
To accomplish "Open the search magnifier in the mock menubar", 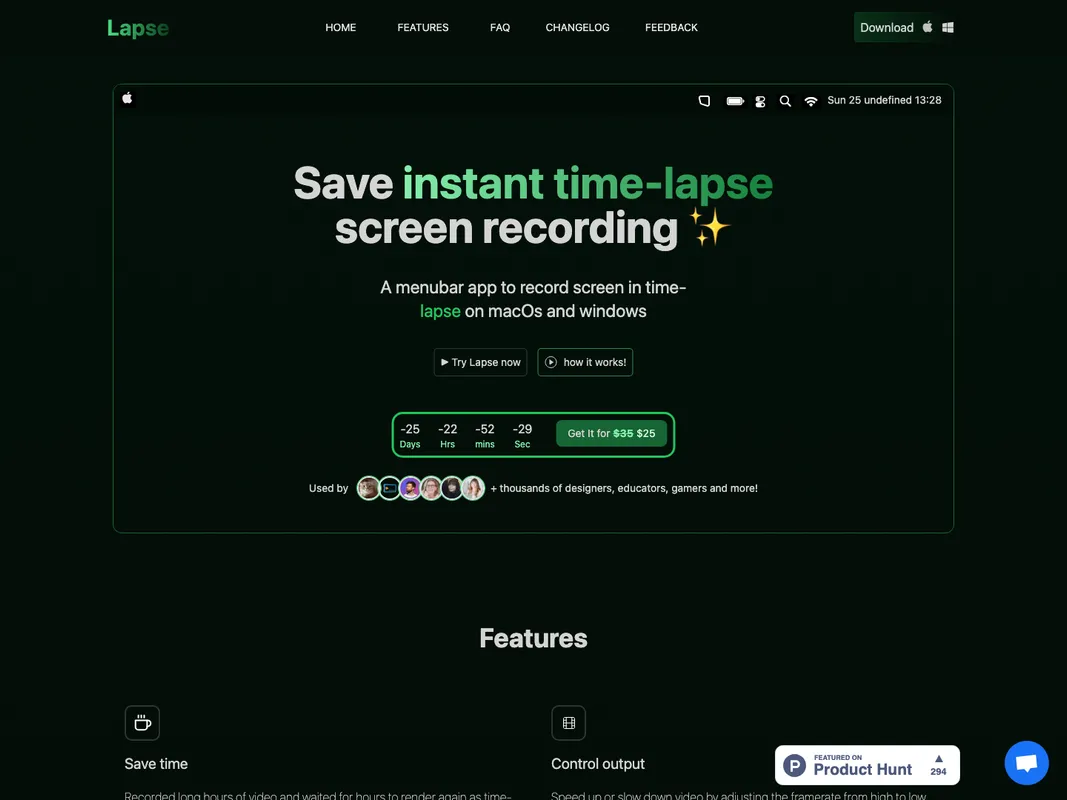I will [785, 101].
